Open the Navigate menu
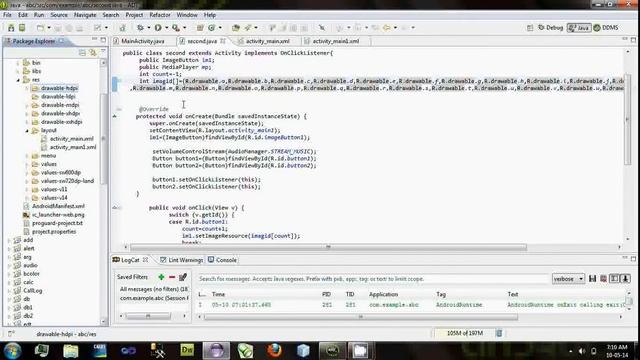Image resolution: width=640 pixels, height=360 pixels. [x=85, y=15]
